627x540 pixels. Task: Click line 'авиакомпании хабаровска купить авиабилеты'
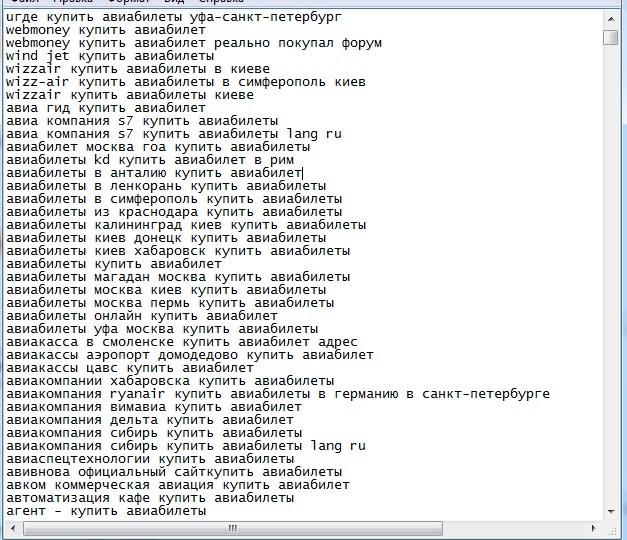click(x=170, y=381)
